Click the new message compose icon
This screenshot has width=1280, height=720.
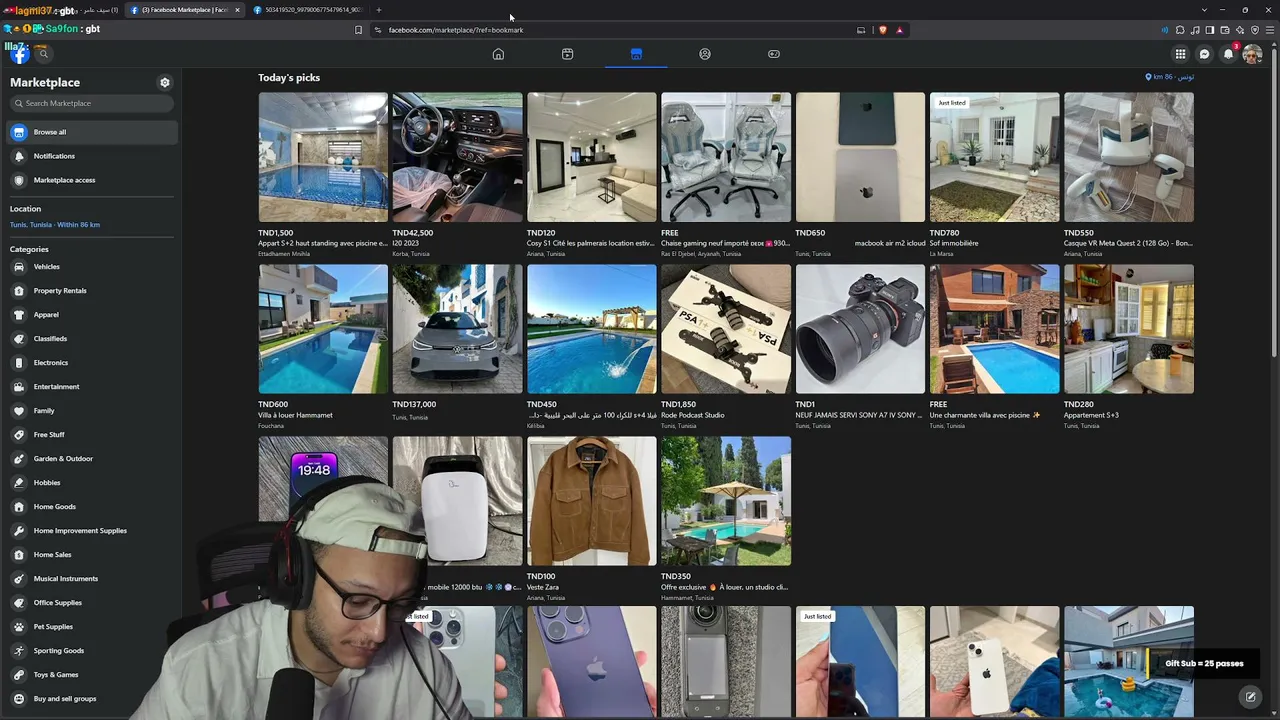click(x=1250, y=697)
